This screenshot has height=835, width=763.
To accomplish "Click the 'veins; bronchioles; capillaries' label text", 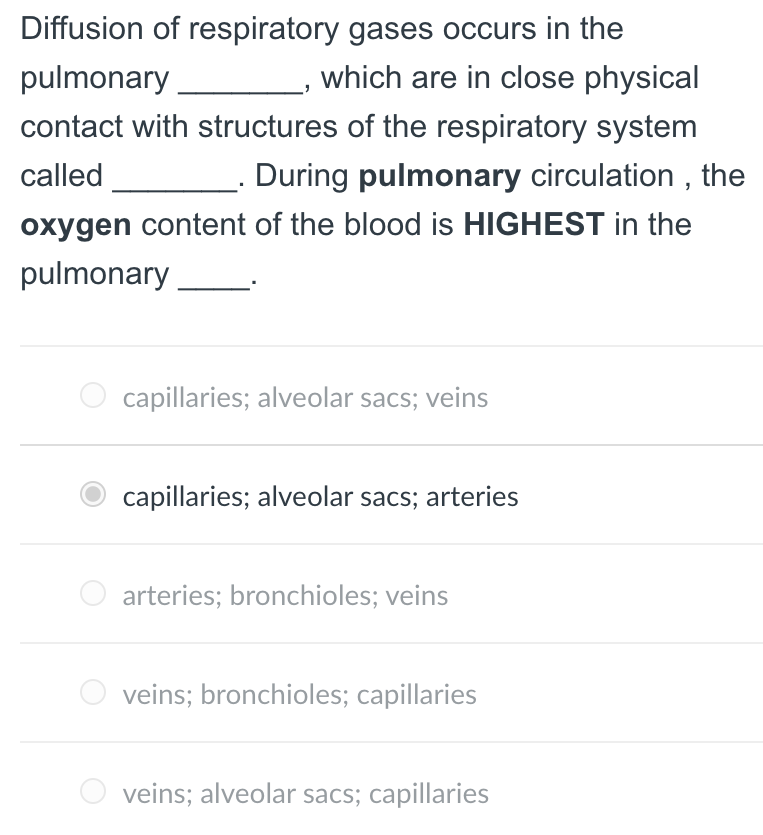I will coord(299,693).
